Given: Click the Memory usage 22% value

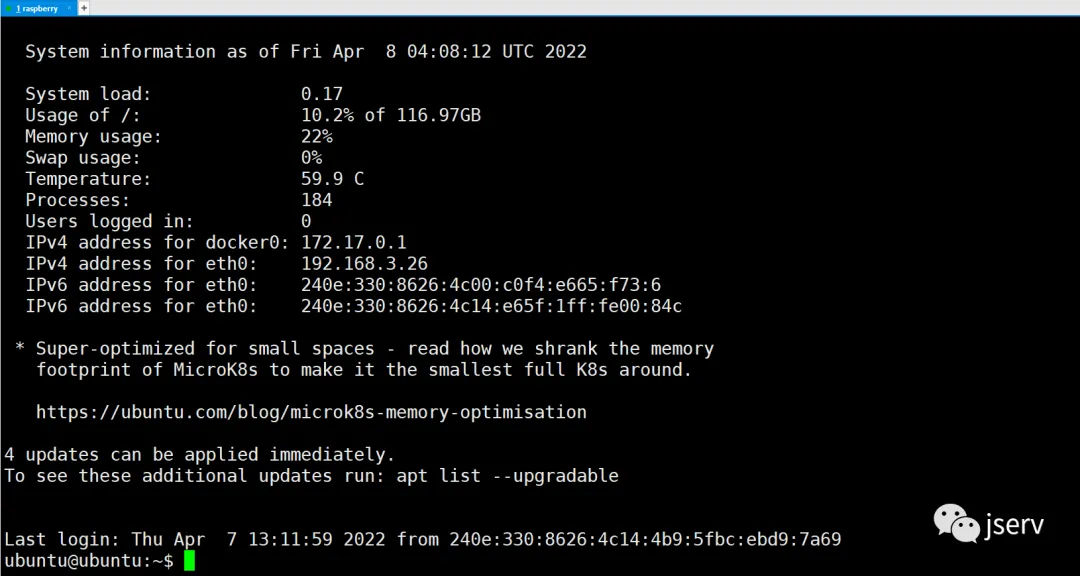Looking at the screenshot, I should pyautogui.click(x=317, y=136).
